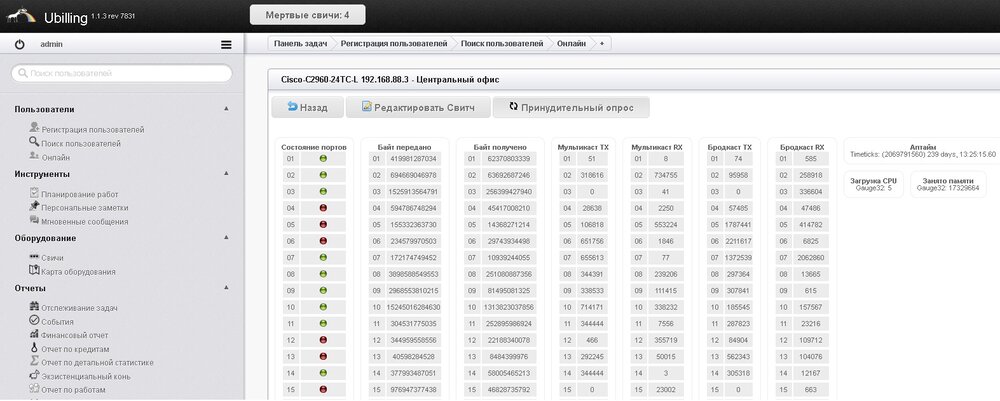Viewport: 1000px width, 401px height.
Task: Switch to the Онлайн tab
Action: pyautogui.click(x=571, y=44)
